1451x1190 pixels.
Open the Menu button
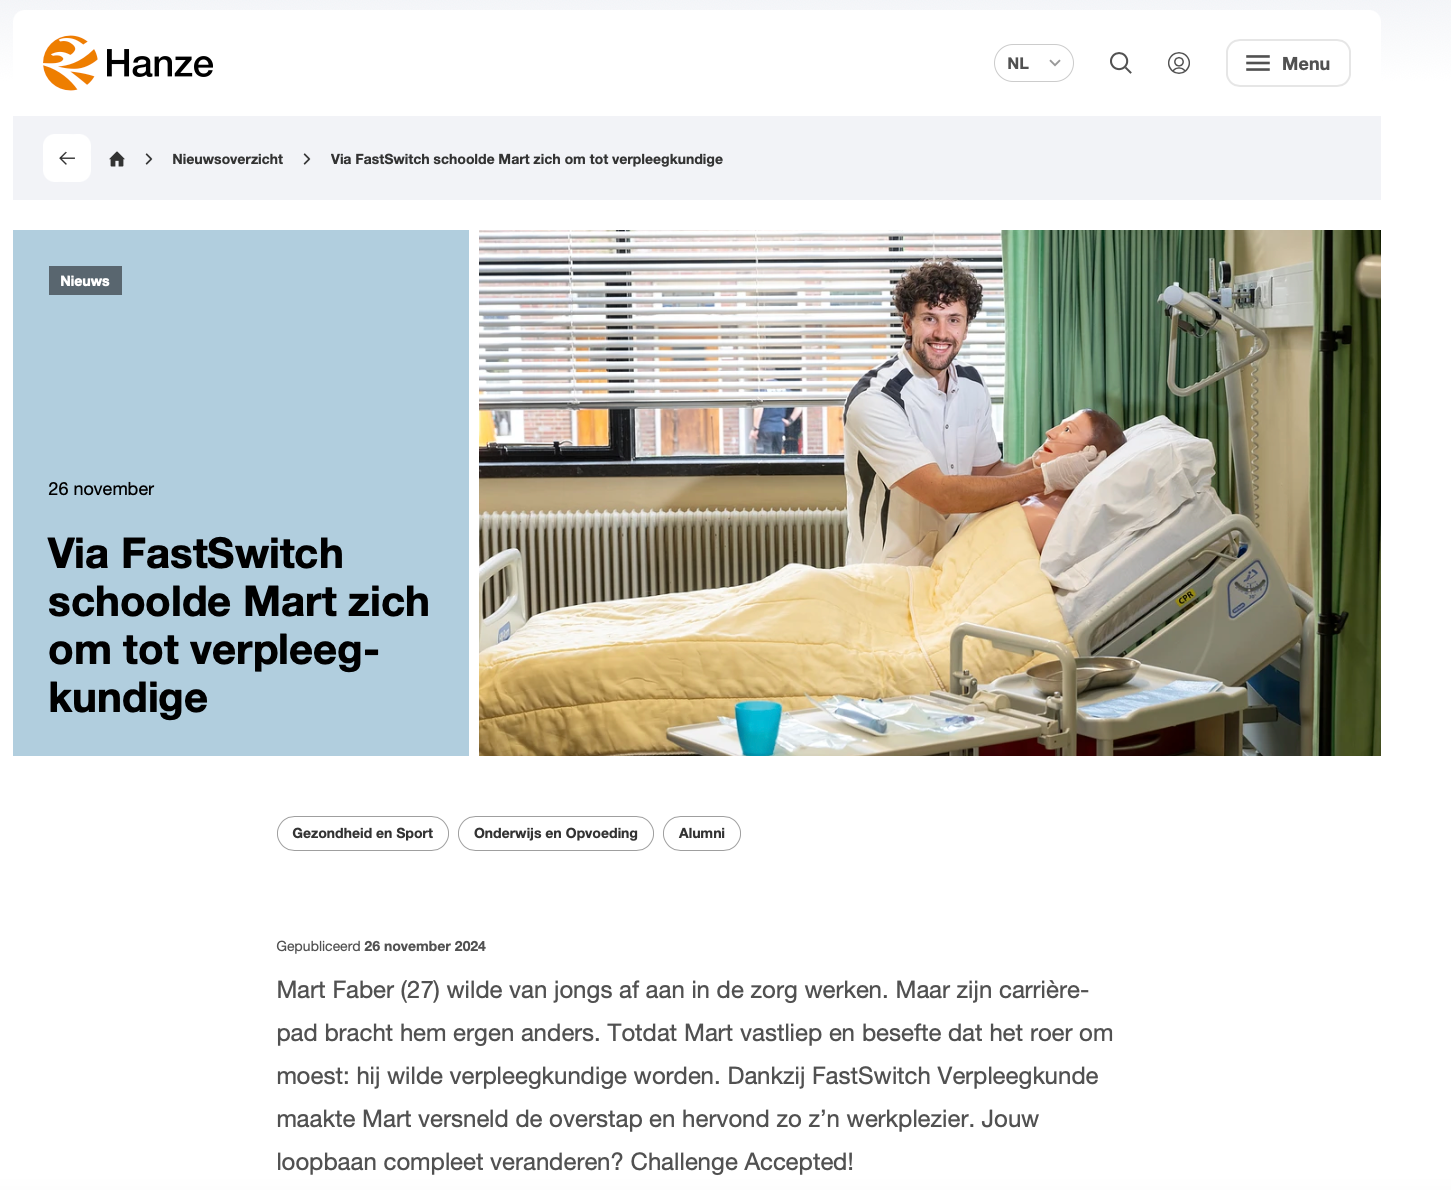click(1288, 63)
